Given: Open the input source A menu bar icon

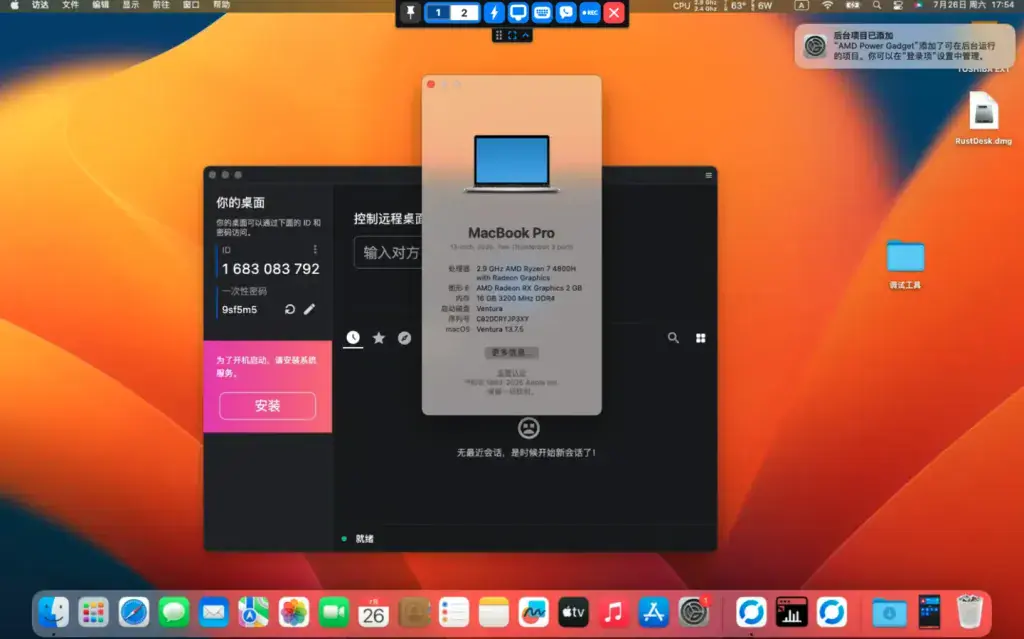Looking at the screenshot, I should (801, 5).
